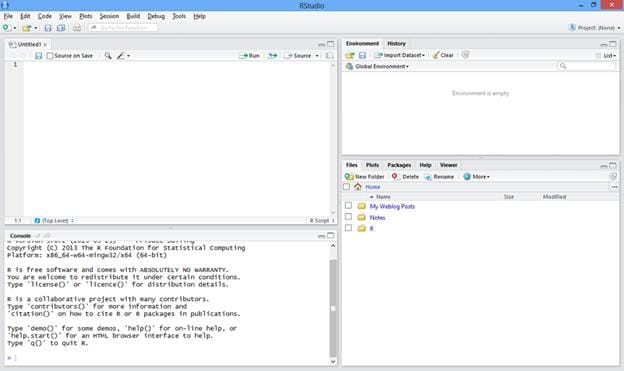Viewport: 624px width, 371px height.
Task: Open the Code menu
Action: tap(45, 16)
